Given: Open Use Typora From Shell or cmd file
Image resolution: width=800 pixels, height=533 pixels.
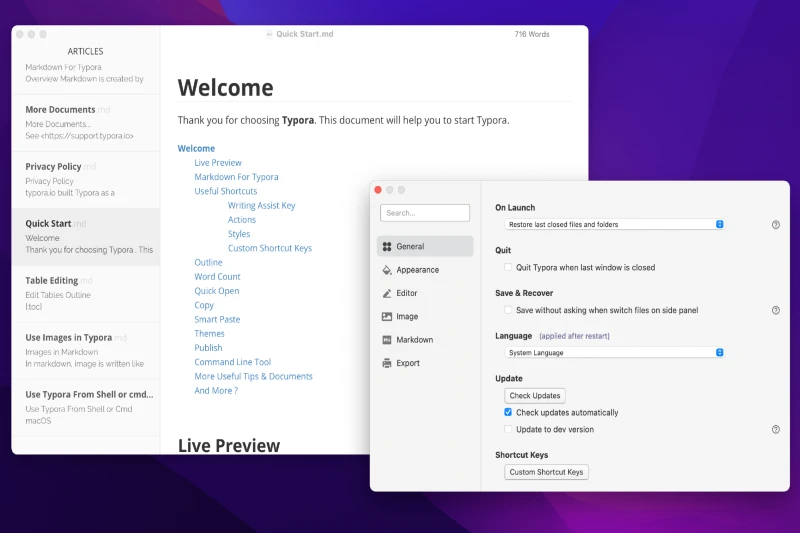Looking at the screenshot, I should coord(86,408).
